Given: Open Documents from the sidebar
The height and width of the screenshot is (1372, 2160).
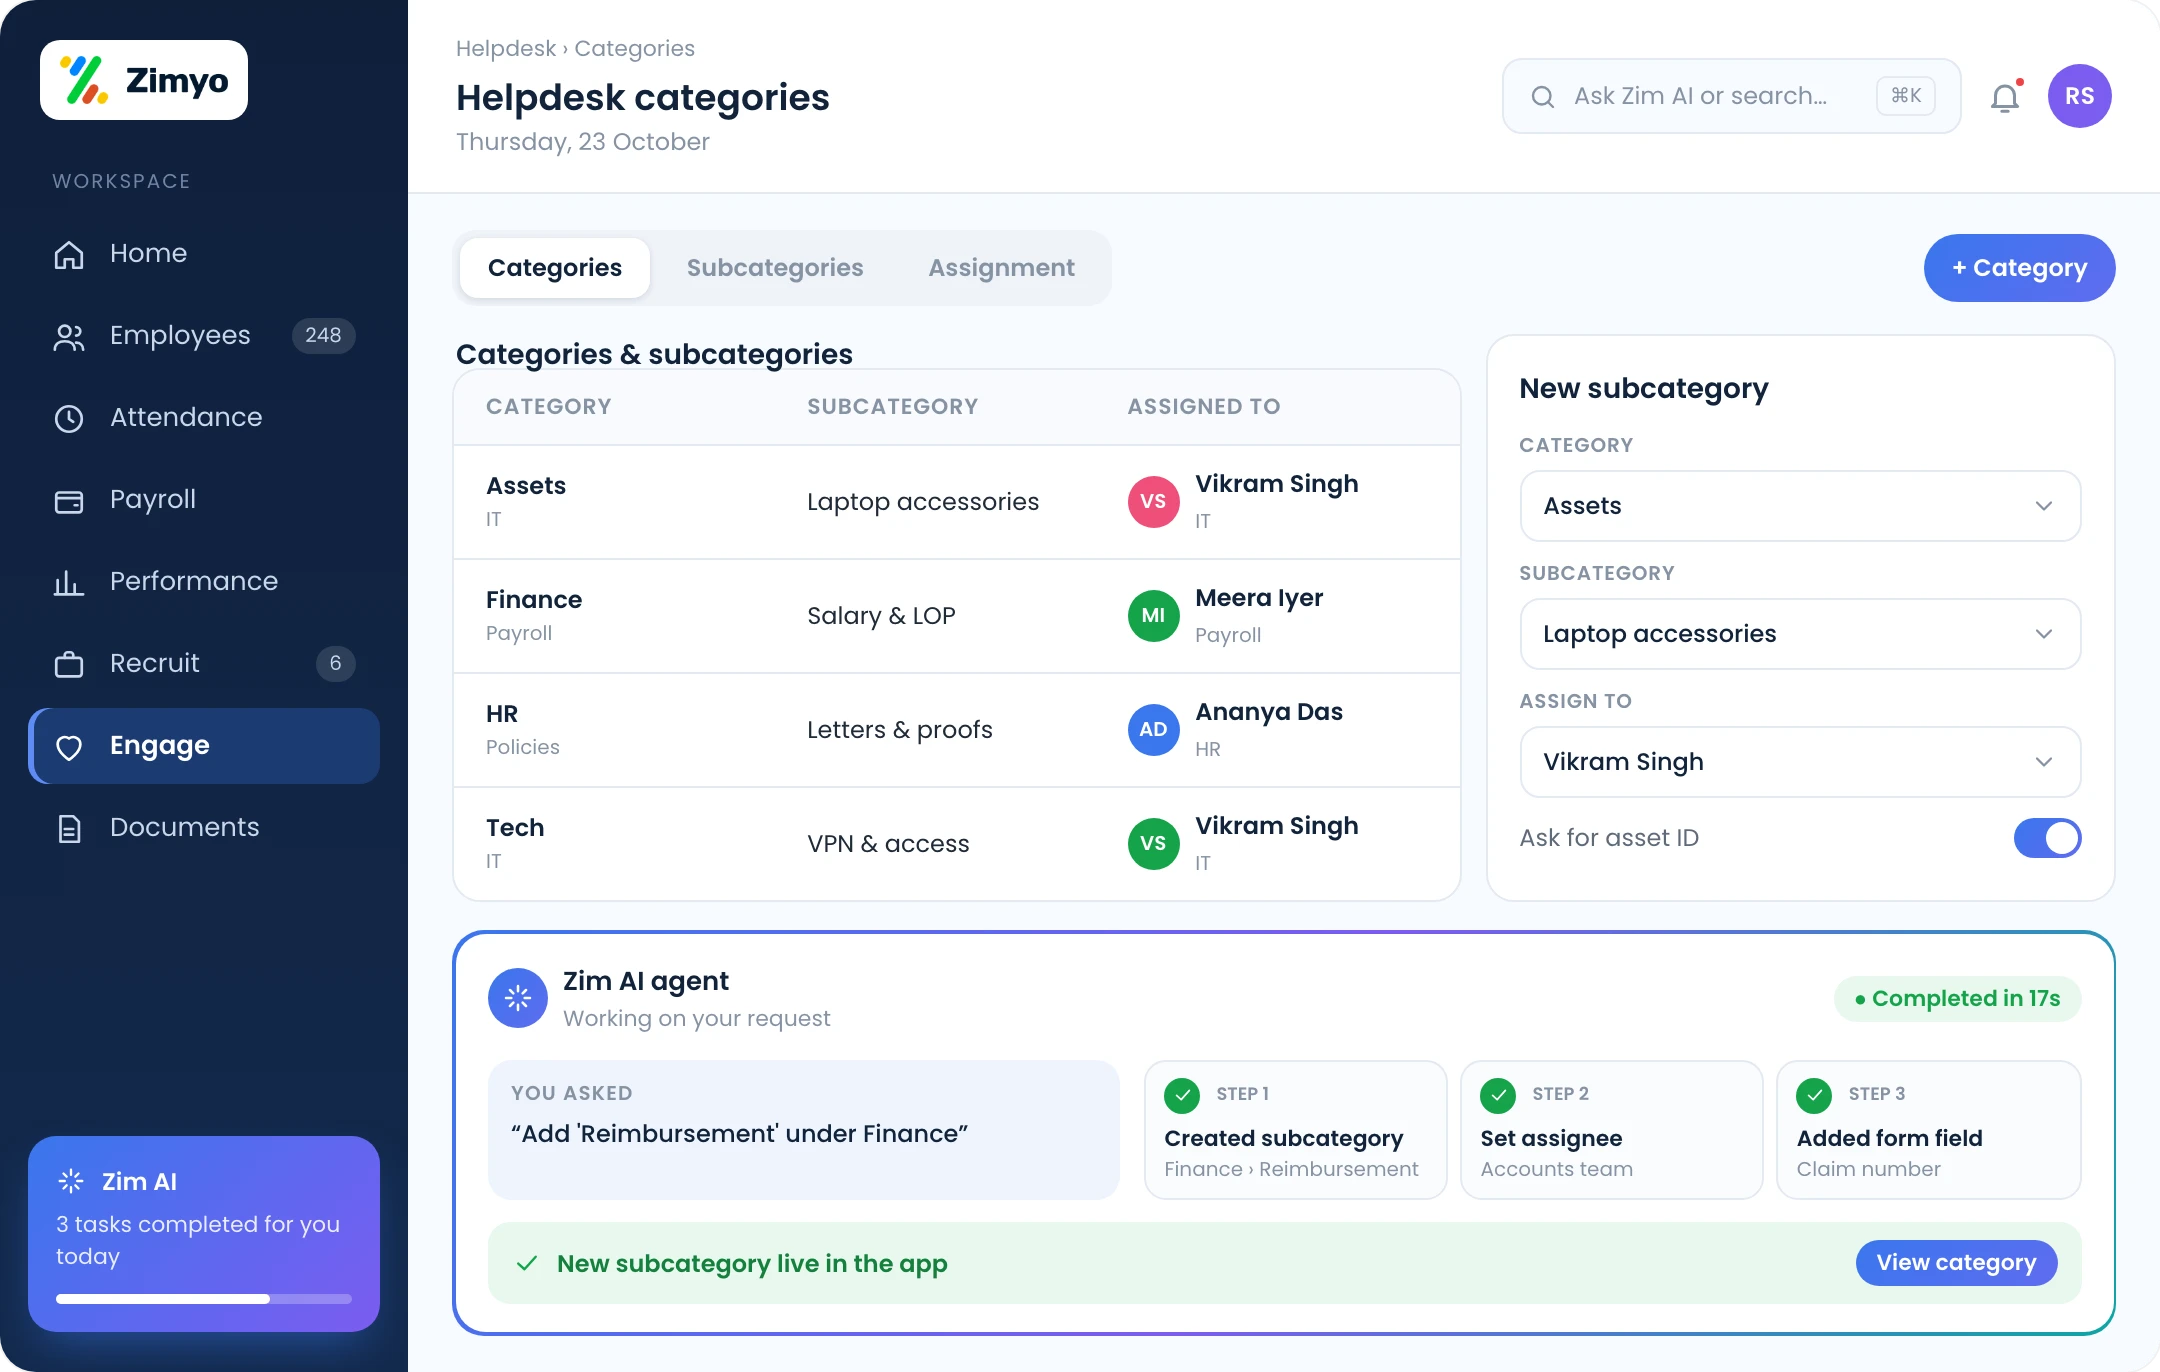Looking at the screenshot, I should coord(204,827).
